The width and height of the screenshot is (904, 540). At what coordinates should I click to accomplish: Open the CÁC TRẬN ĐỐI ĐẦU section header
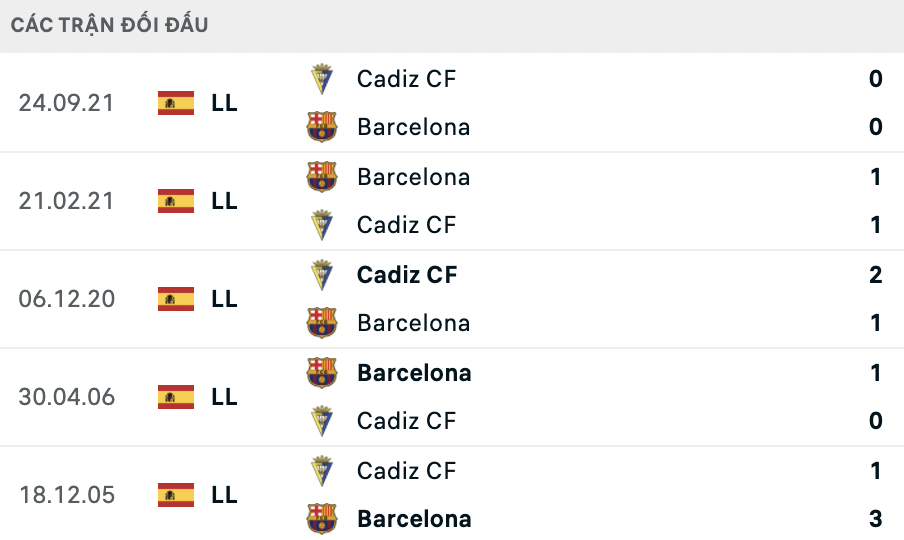coord(110,25)
